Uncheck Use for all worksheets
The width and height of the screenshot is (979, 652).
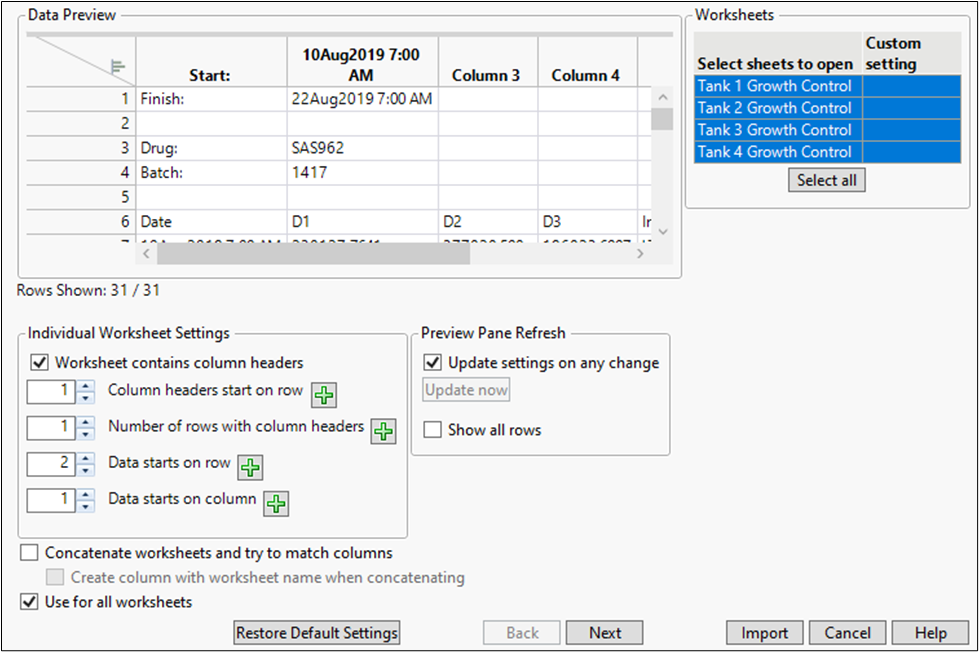pyautogui.click(x=29, y=602)
